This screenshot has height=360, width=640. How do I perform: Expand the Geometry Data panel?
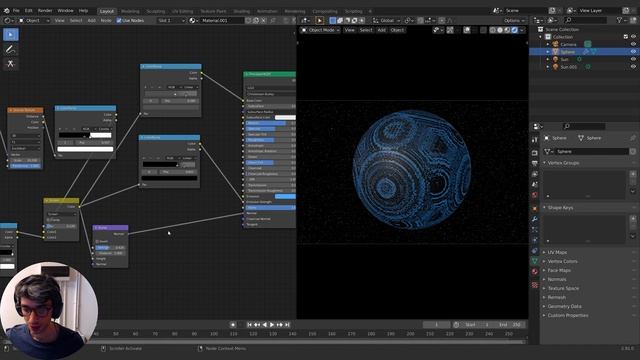click(x=564, y=306)
